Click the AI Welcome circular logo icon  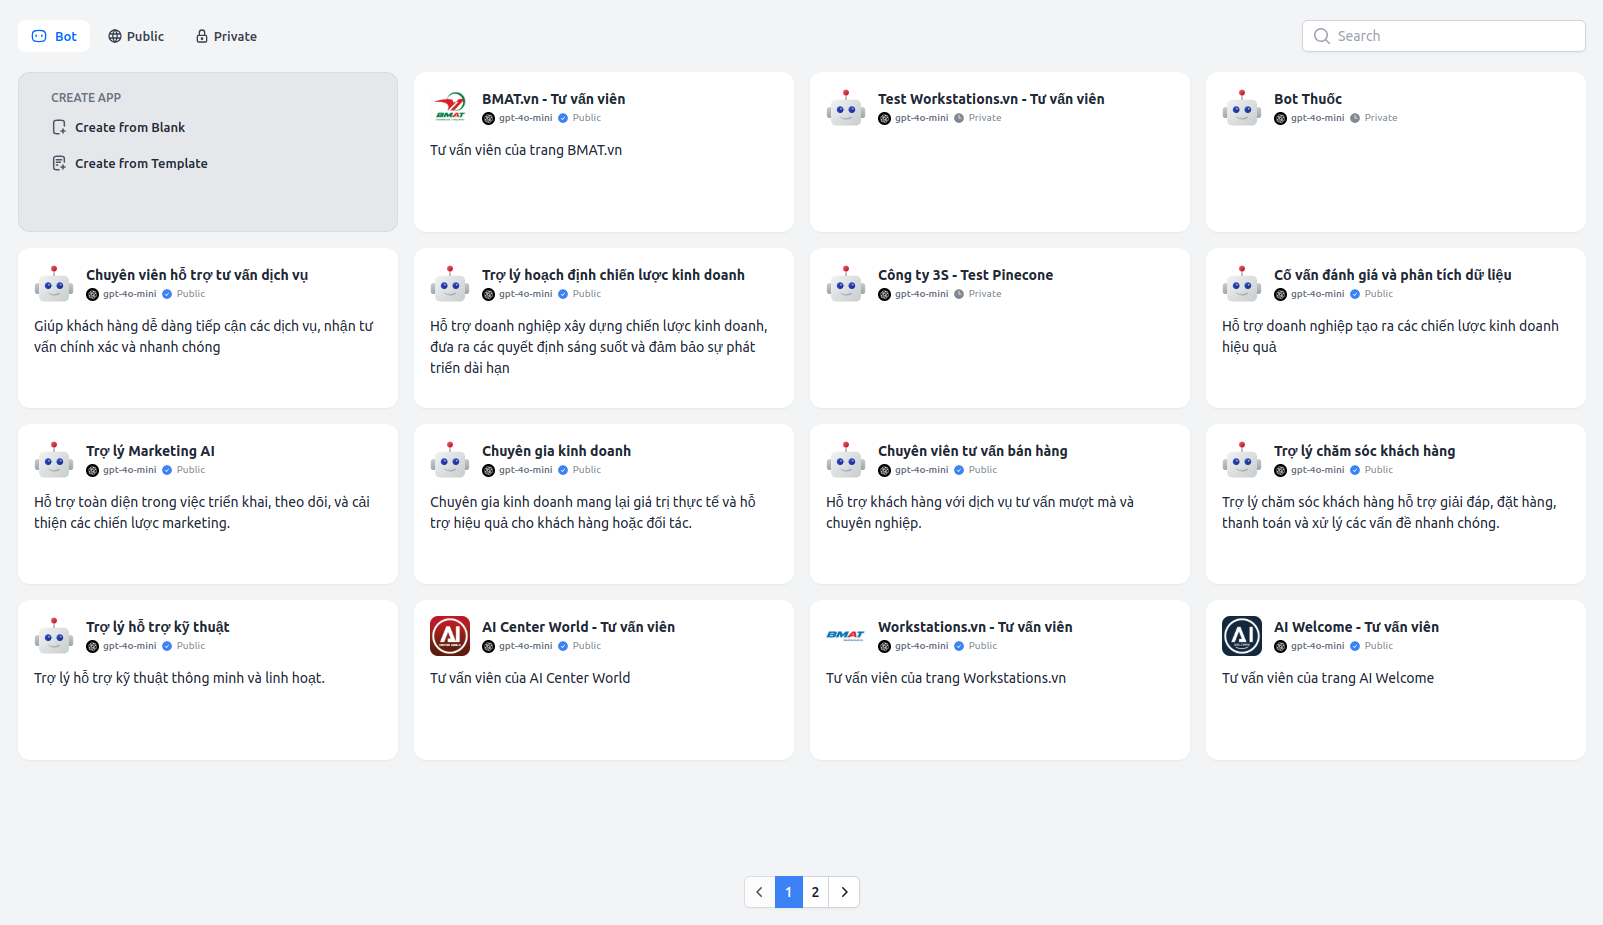[x=1241, y=636]
